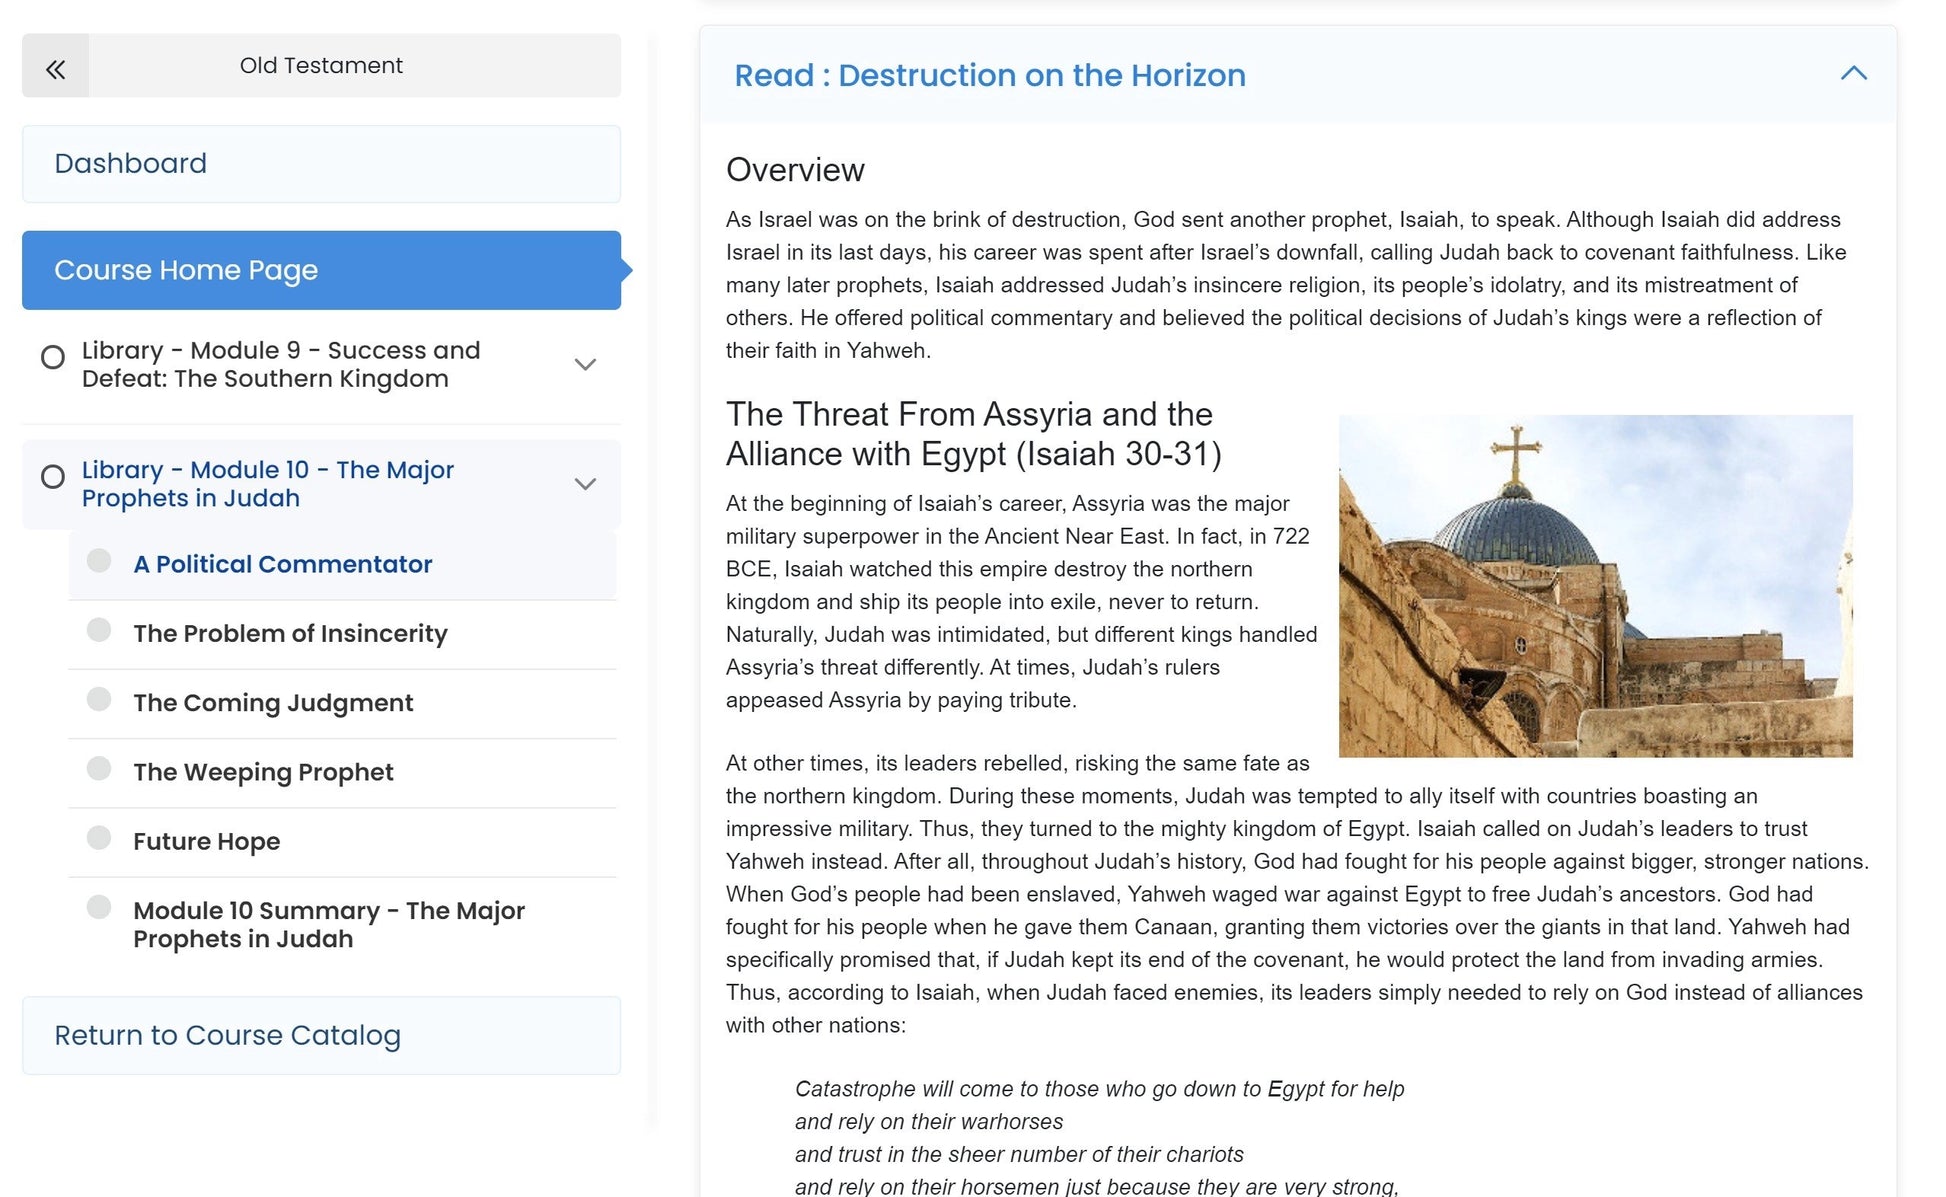
Task: Open Future Hope lesson
Action: (x=207, y=842)
